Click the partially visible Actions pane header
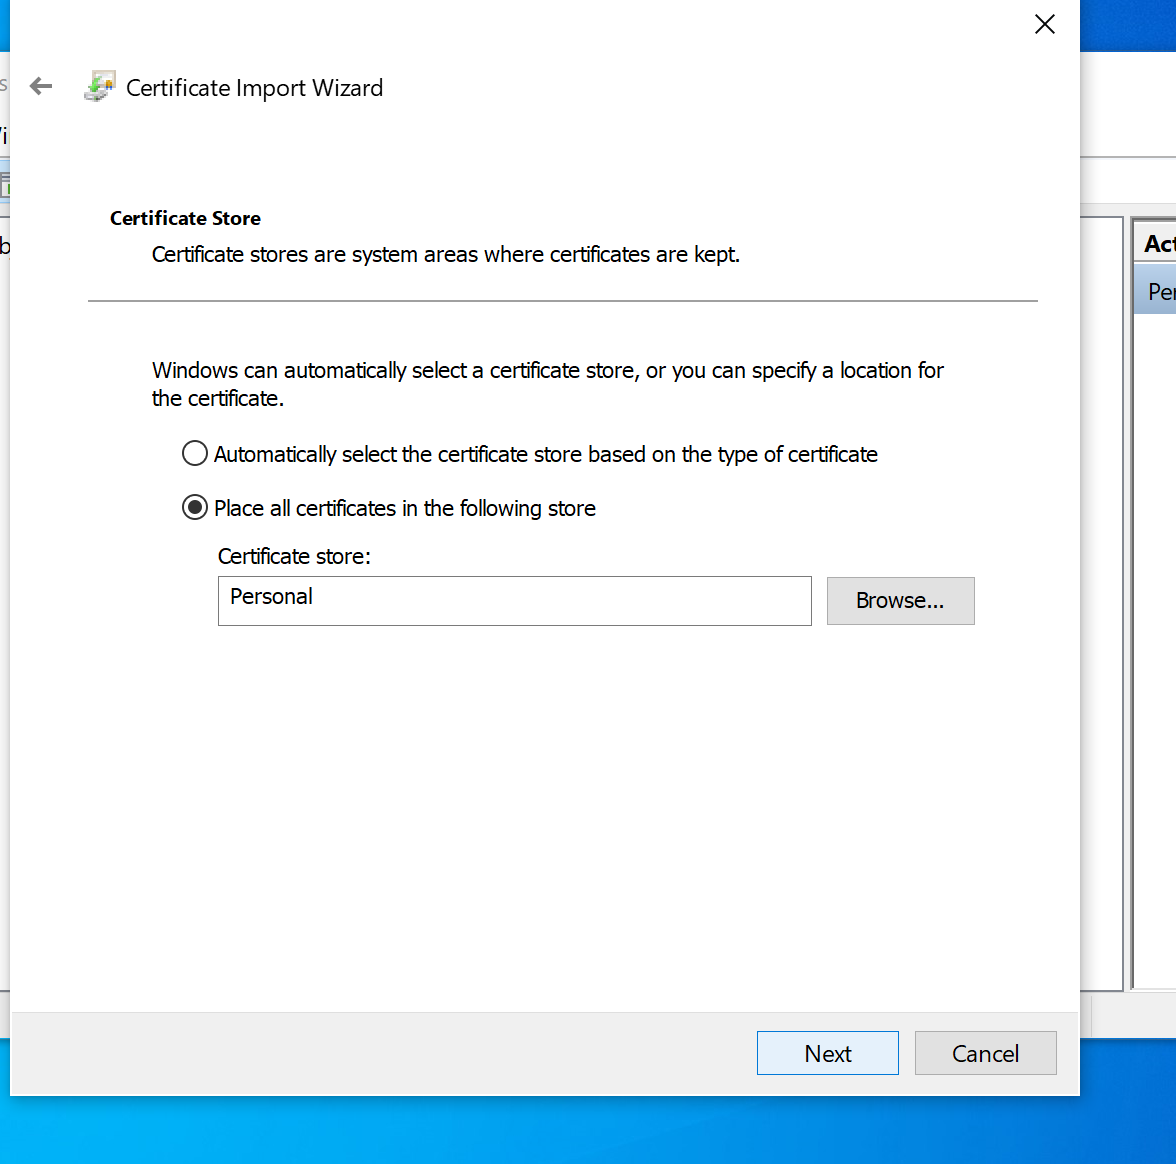This screenshot has height=1164, width=1176. coord(1157,243)
